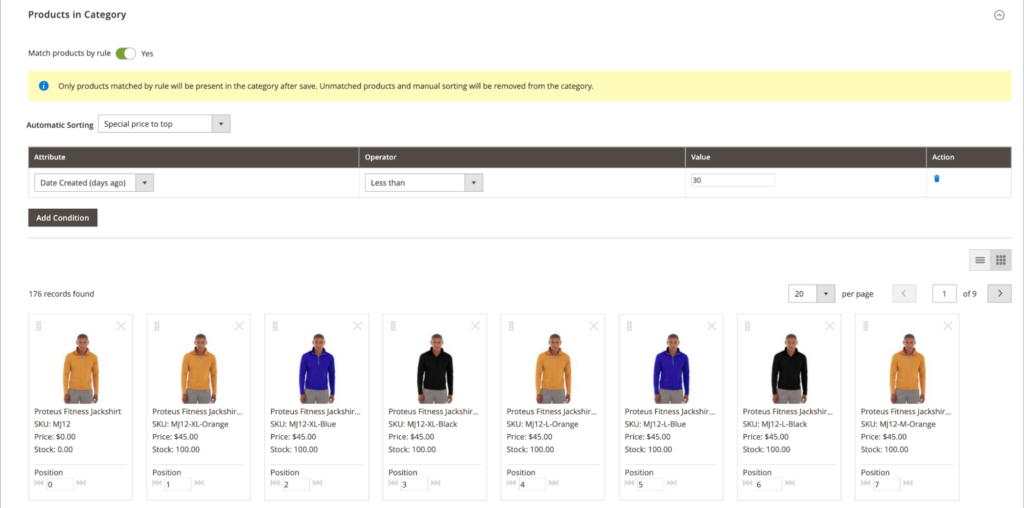Click Add Condition button
Viewport: 1024px width, 508px height.
click(63, 218)
